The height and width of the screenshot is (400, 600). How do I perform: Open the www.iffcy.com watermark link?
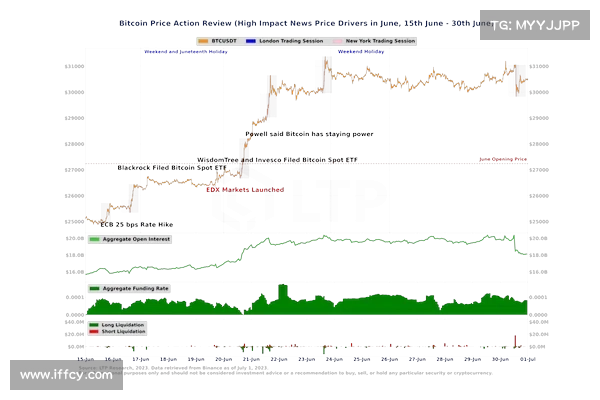tap(67, 375)
